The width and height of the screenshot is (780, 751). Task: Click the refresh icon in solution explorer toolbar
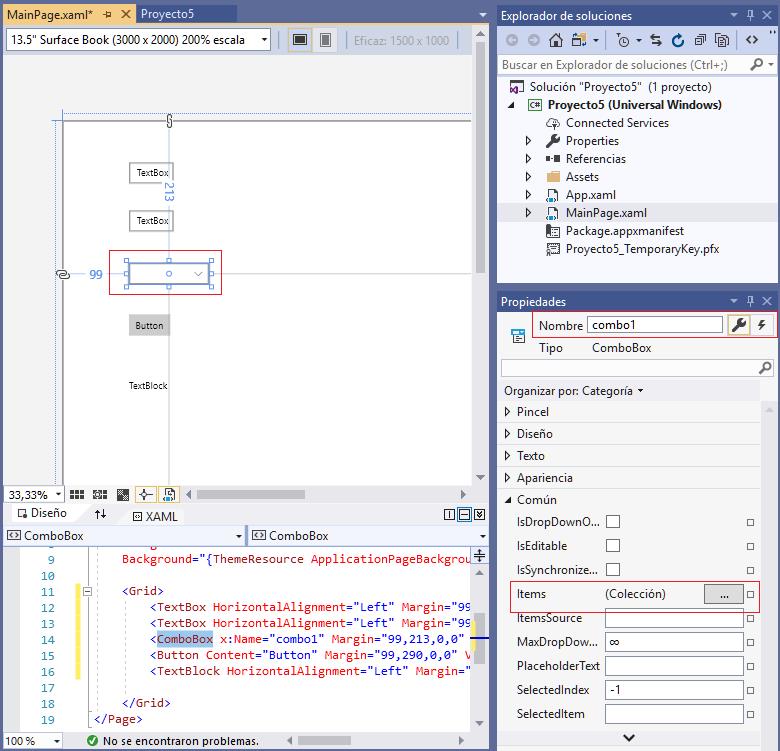pyautogui.click(x=677, y=41)
